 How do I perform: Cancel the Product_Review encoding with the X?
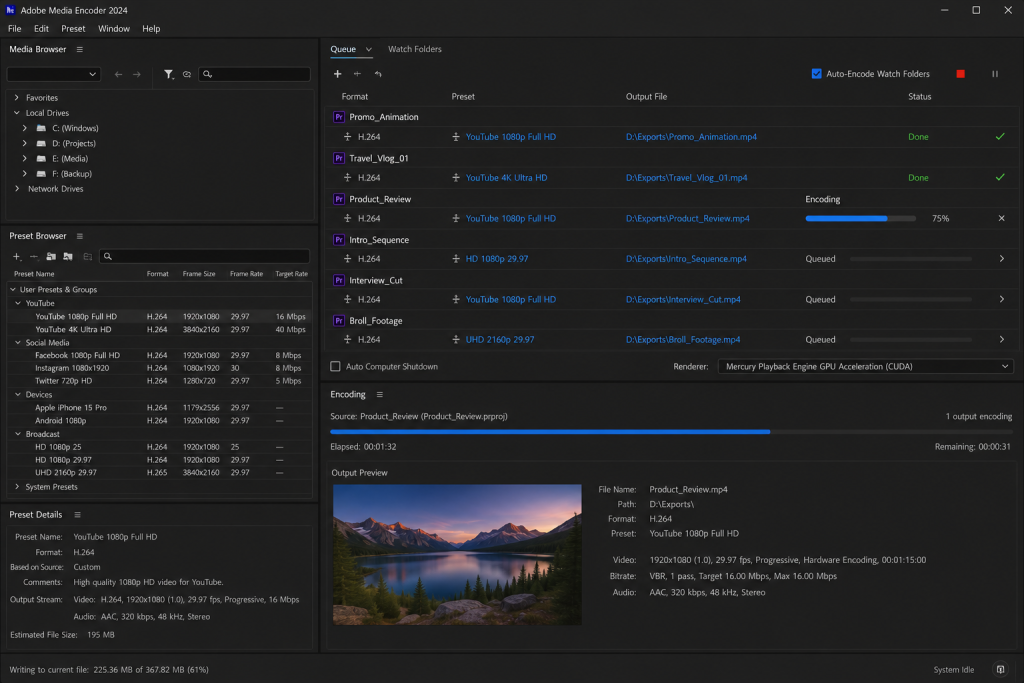1001,218
